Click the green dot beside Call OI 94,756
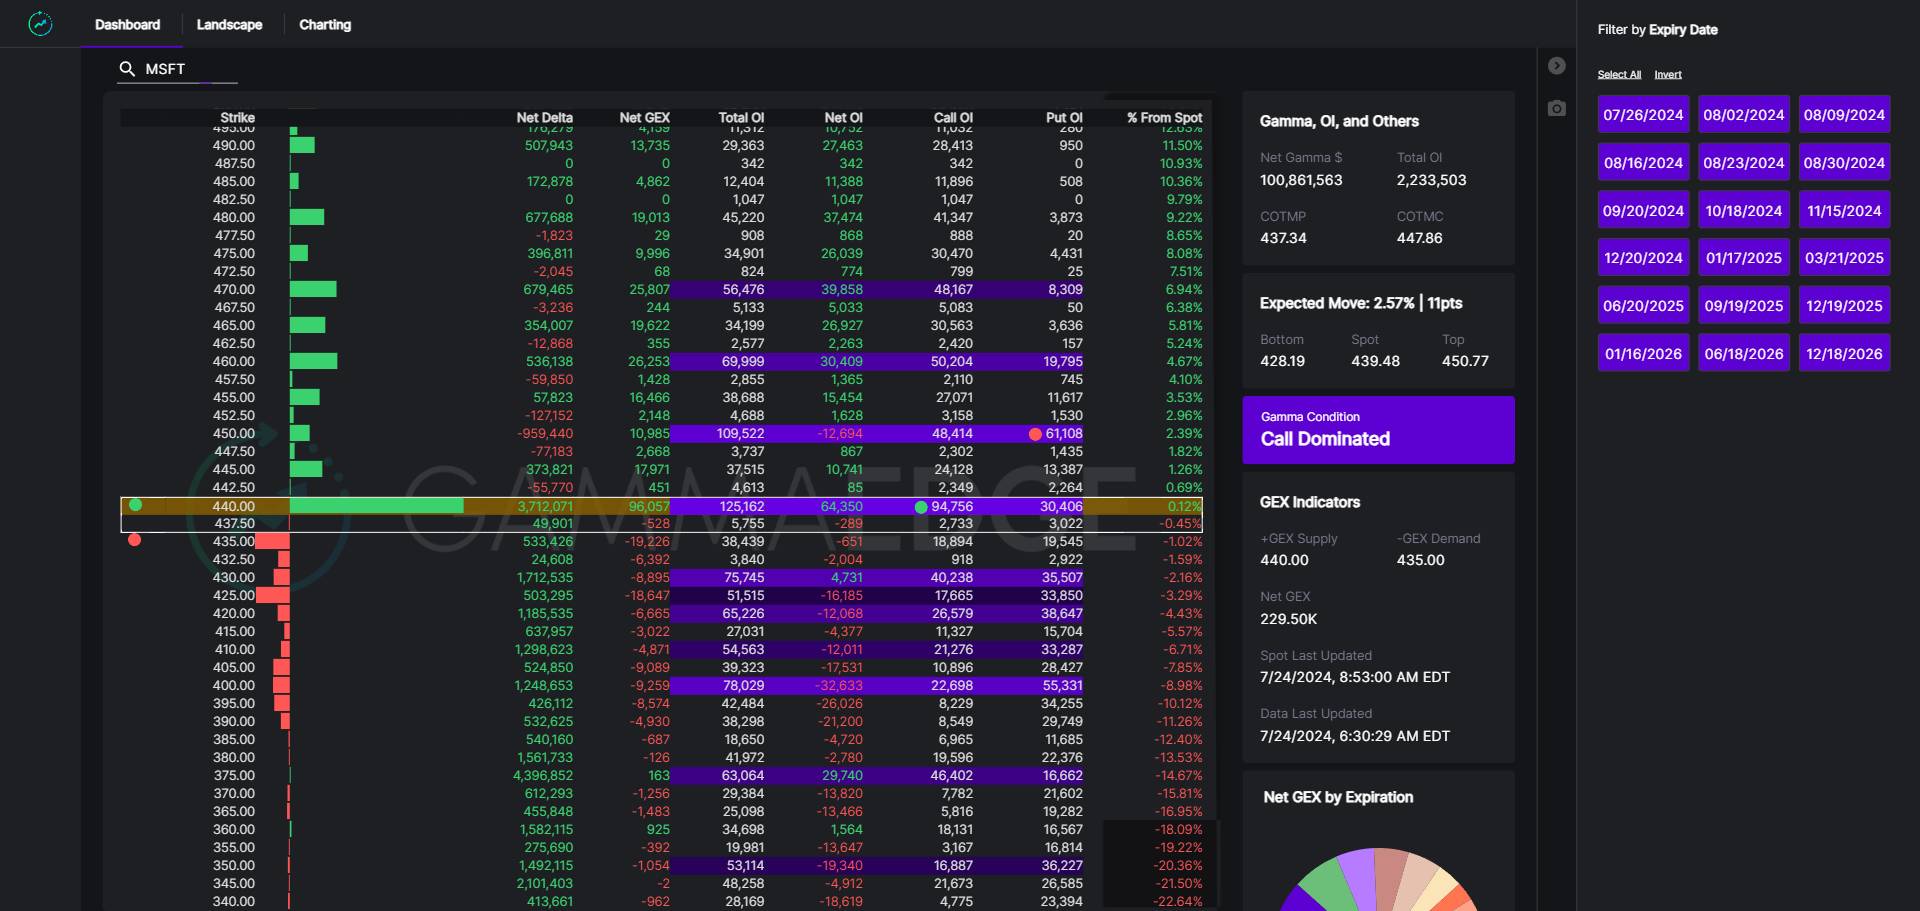 [x=921, y=507]
